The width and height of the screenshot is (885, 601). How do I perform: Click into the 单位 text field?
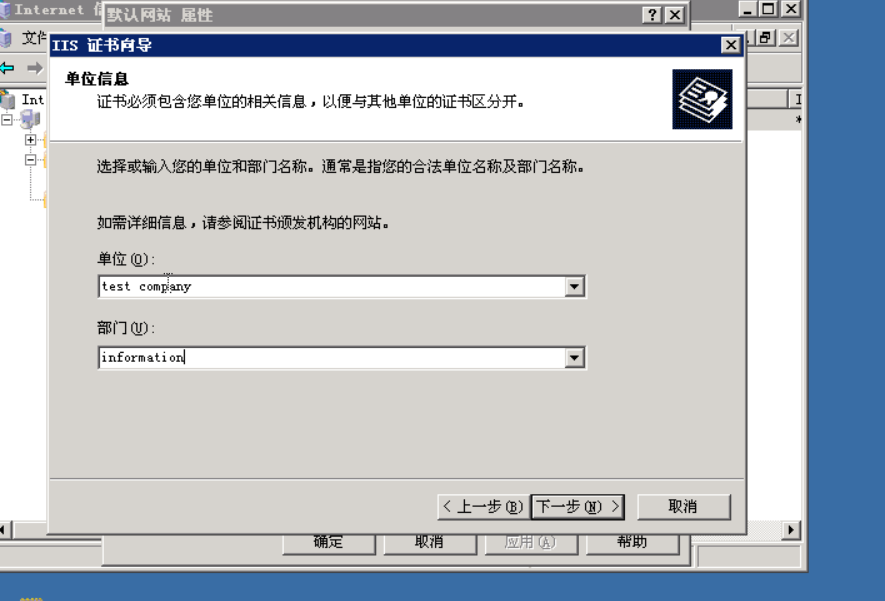pos(331,287)
